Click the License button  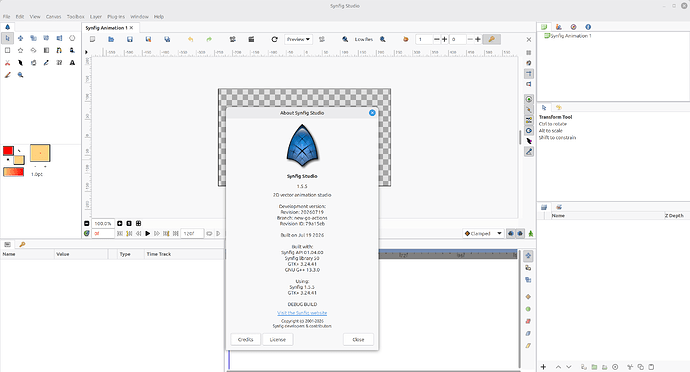[x=278, y=339]
